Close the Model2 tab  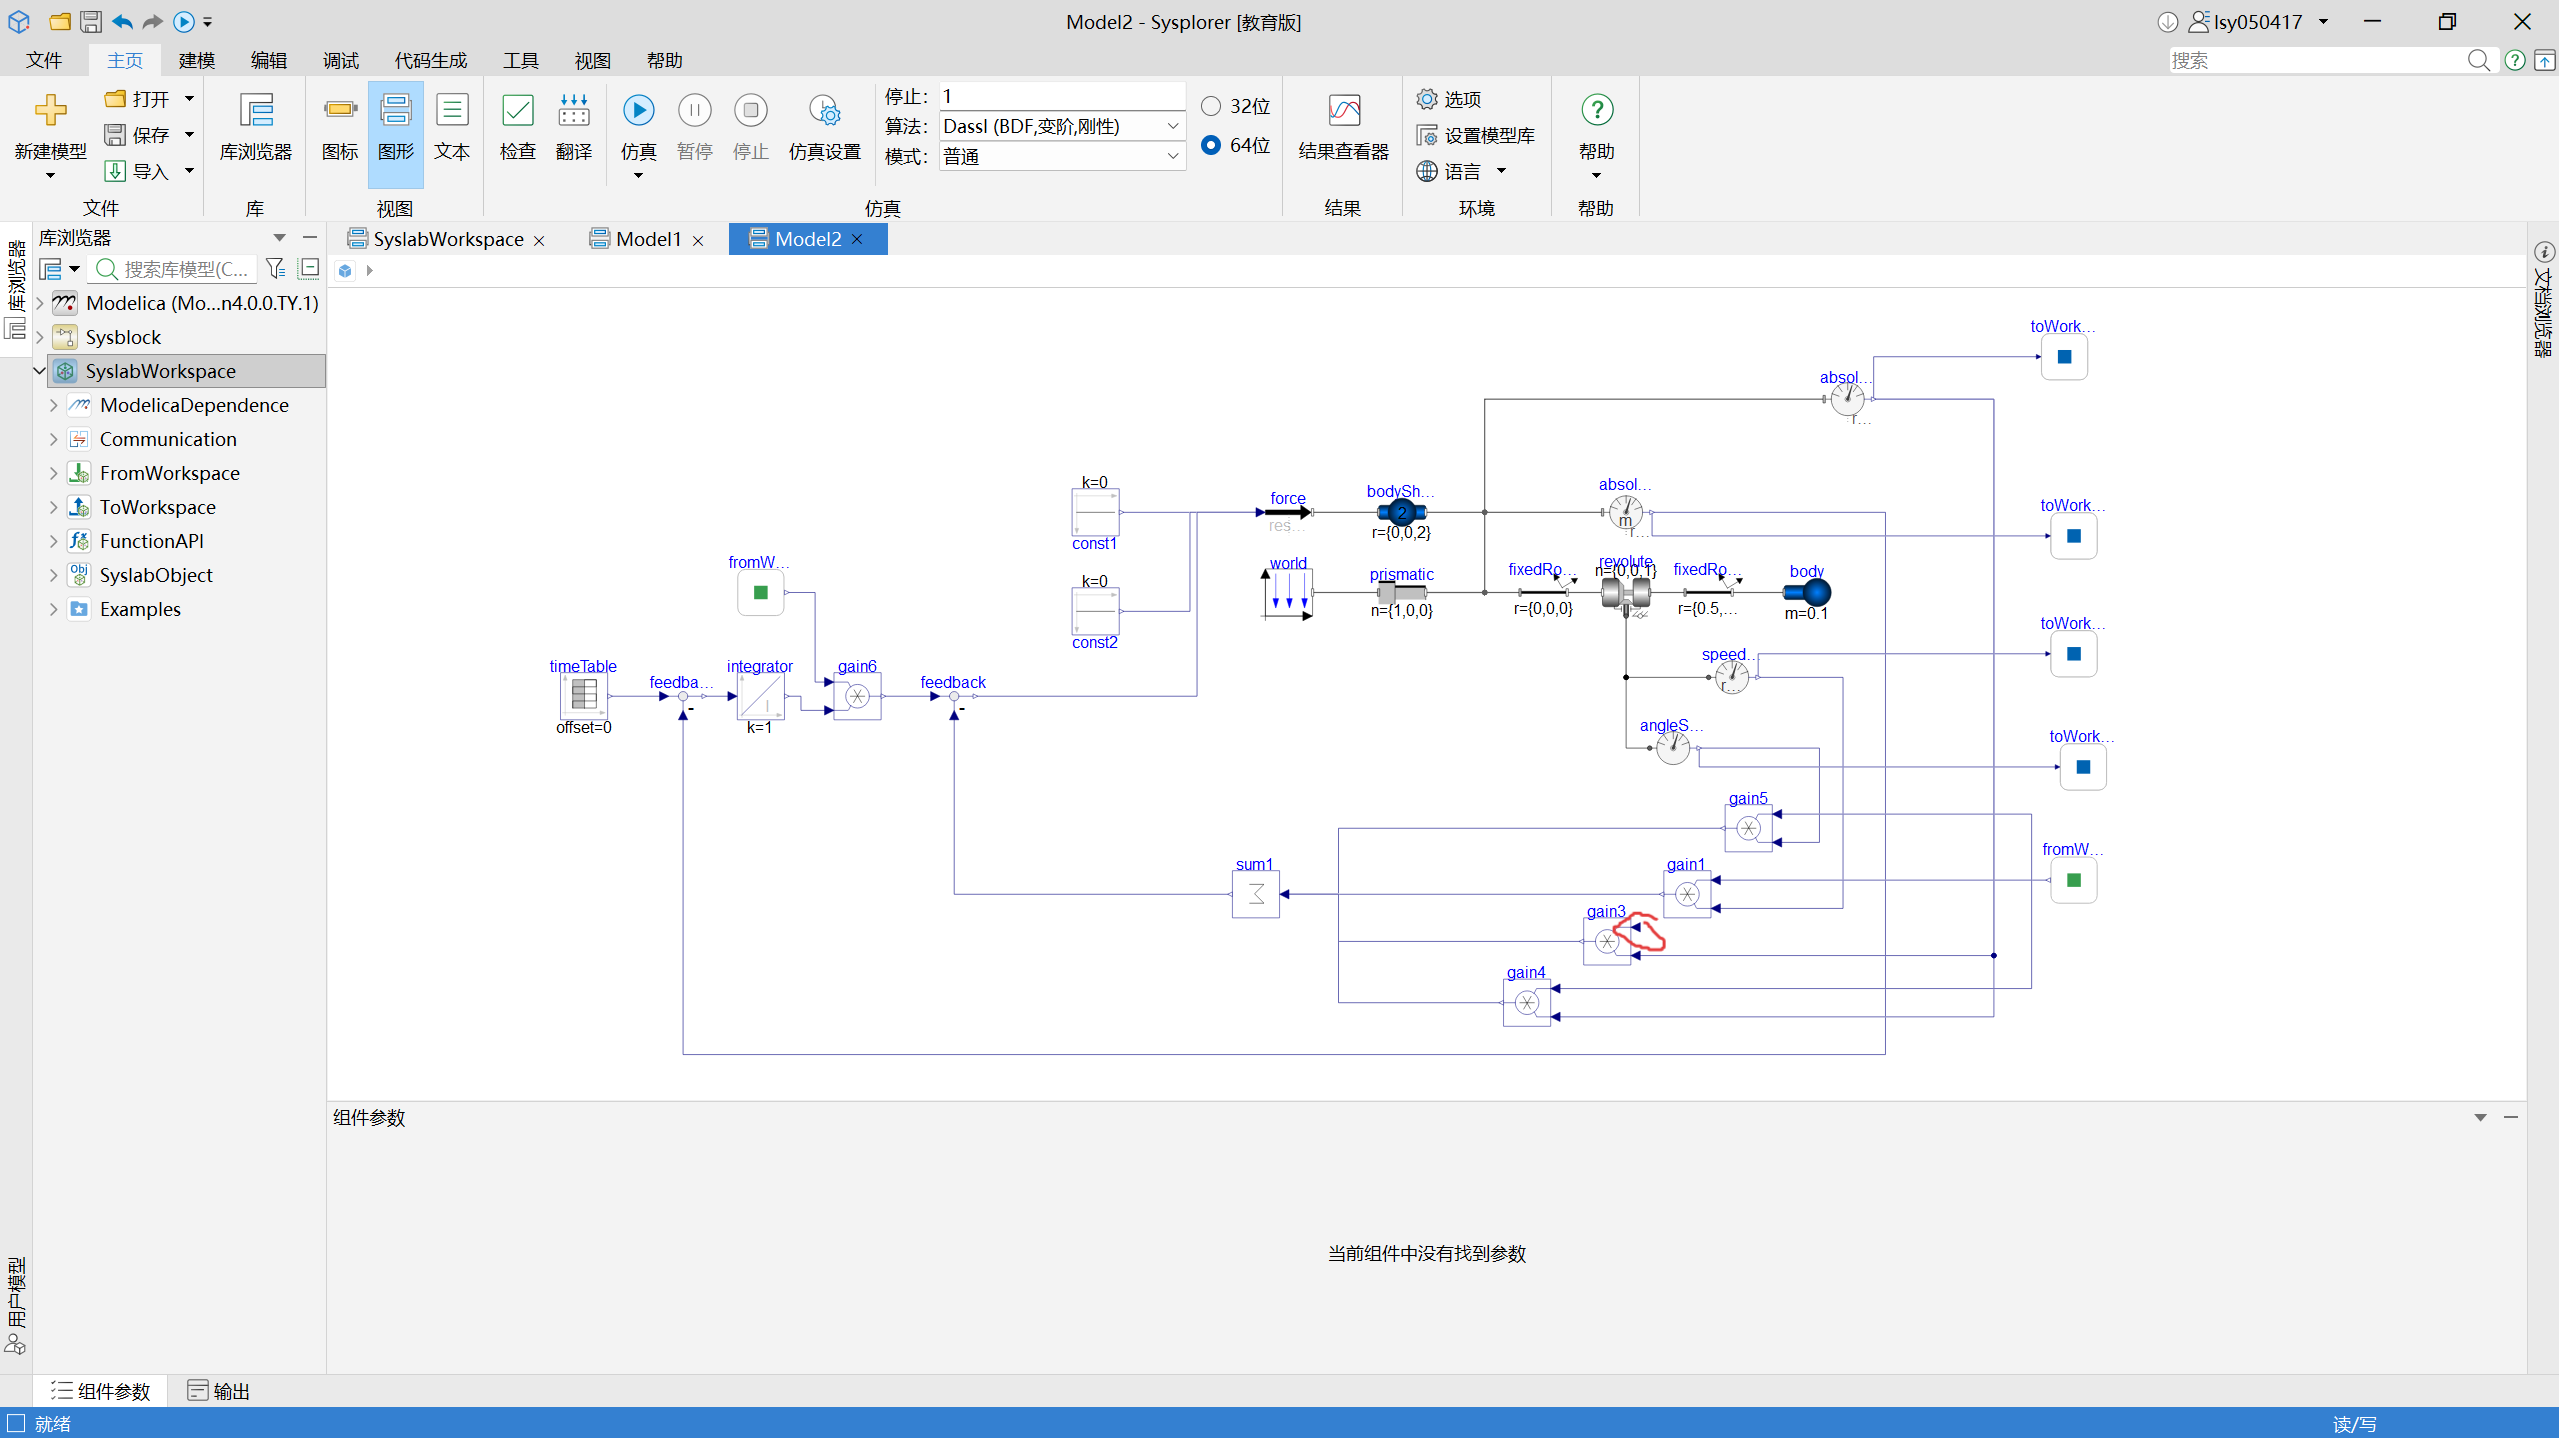[857, 240]
